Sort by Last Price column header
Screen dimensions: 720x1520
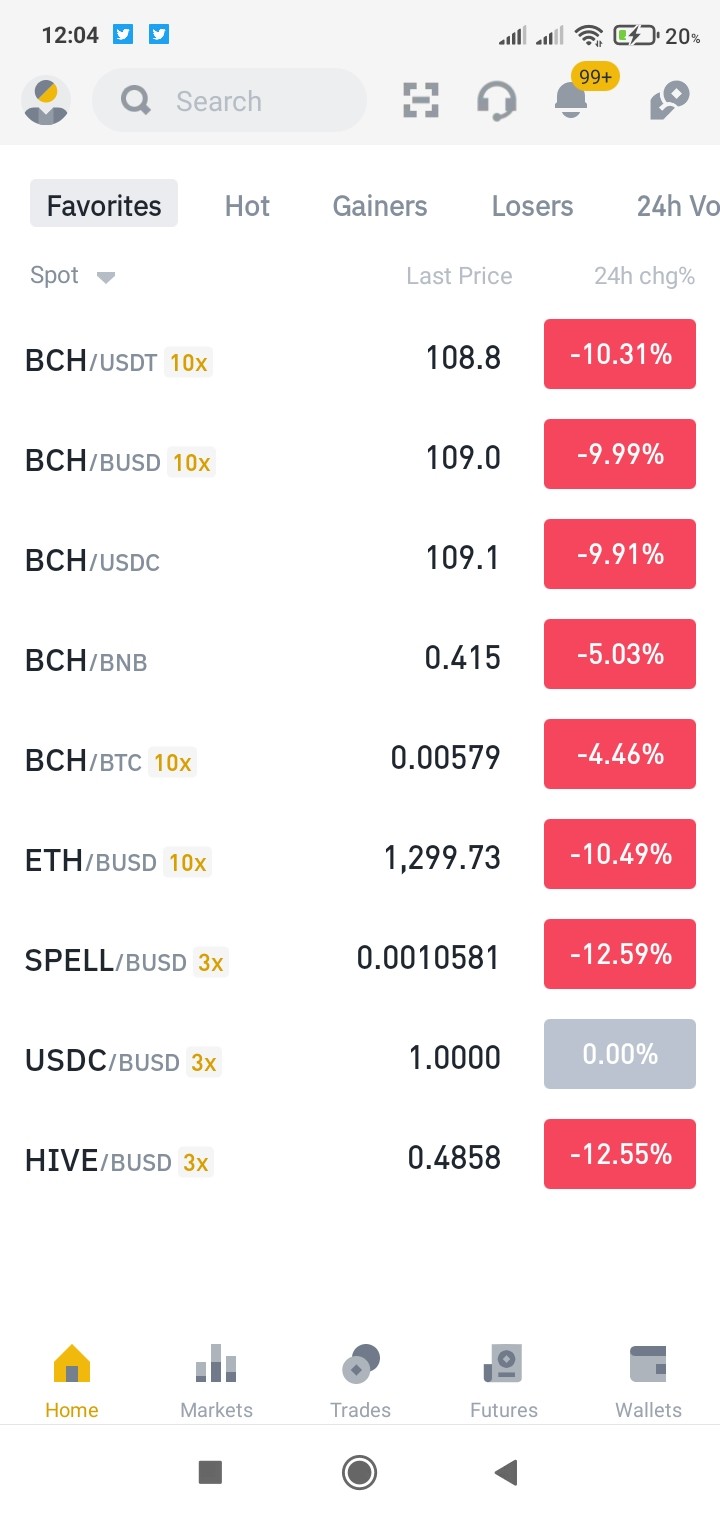coord(459,276)
